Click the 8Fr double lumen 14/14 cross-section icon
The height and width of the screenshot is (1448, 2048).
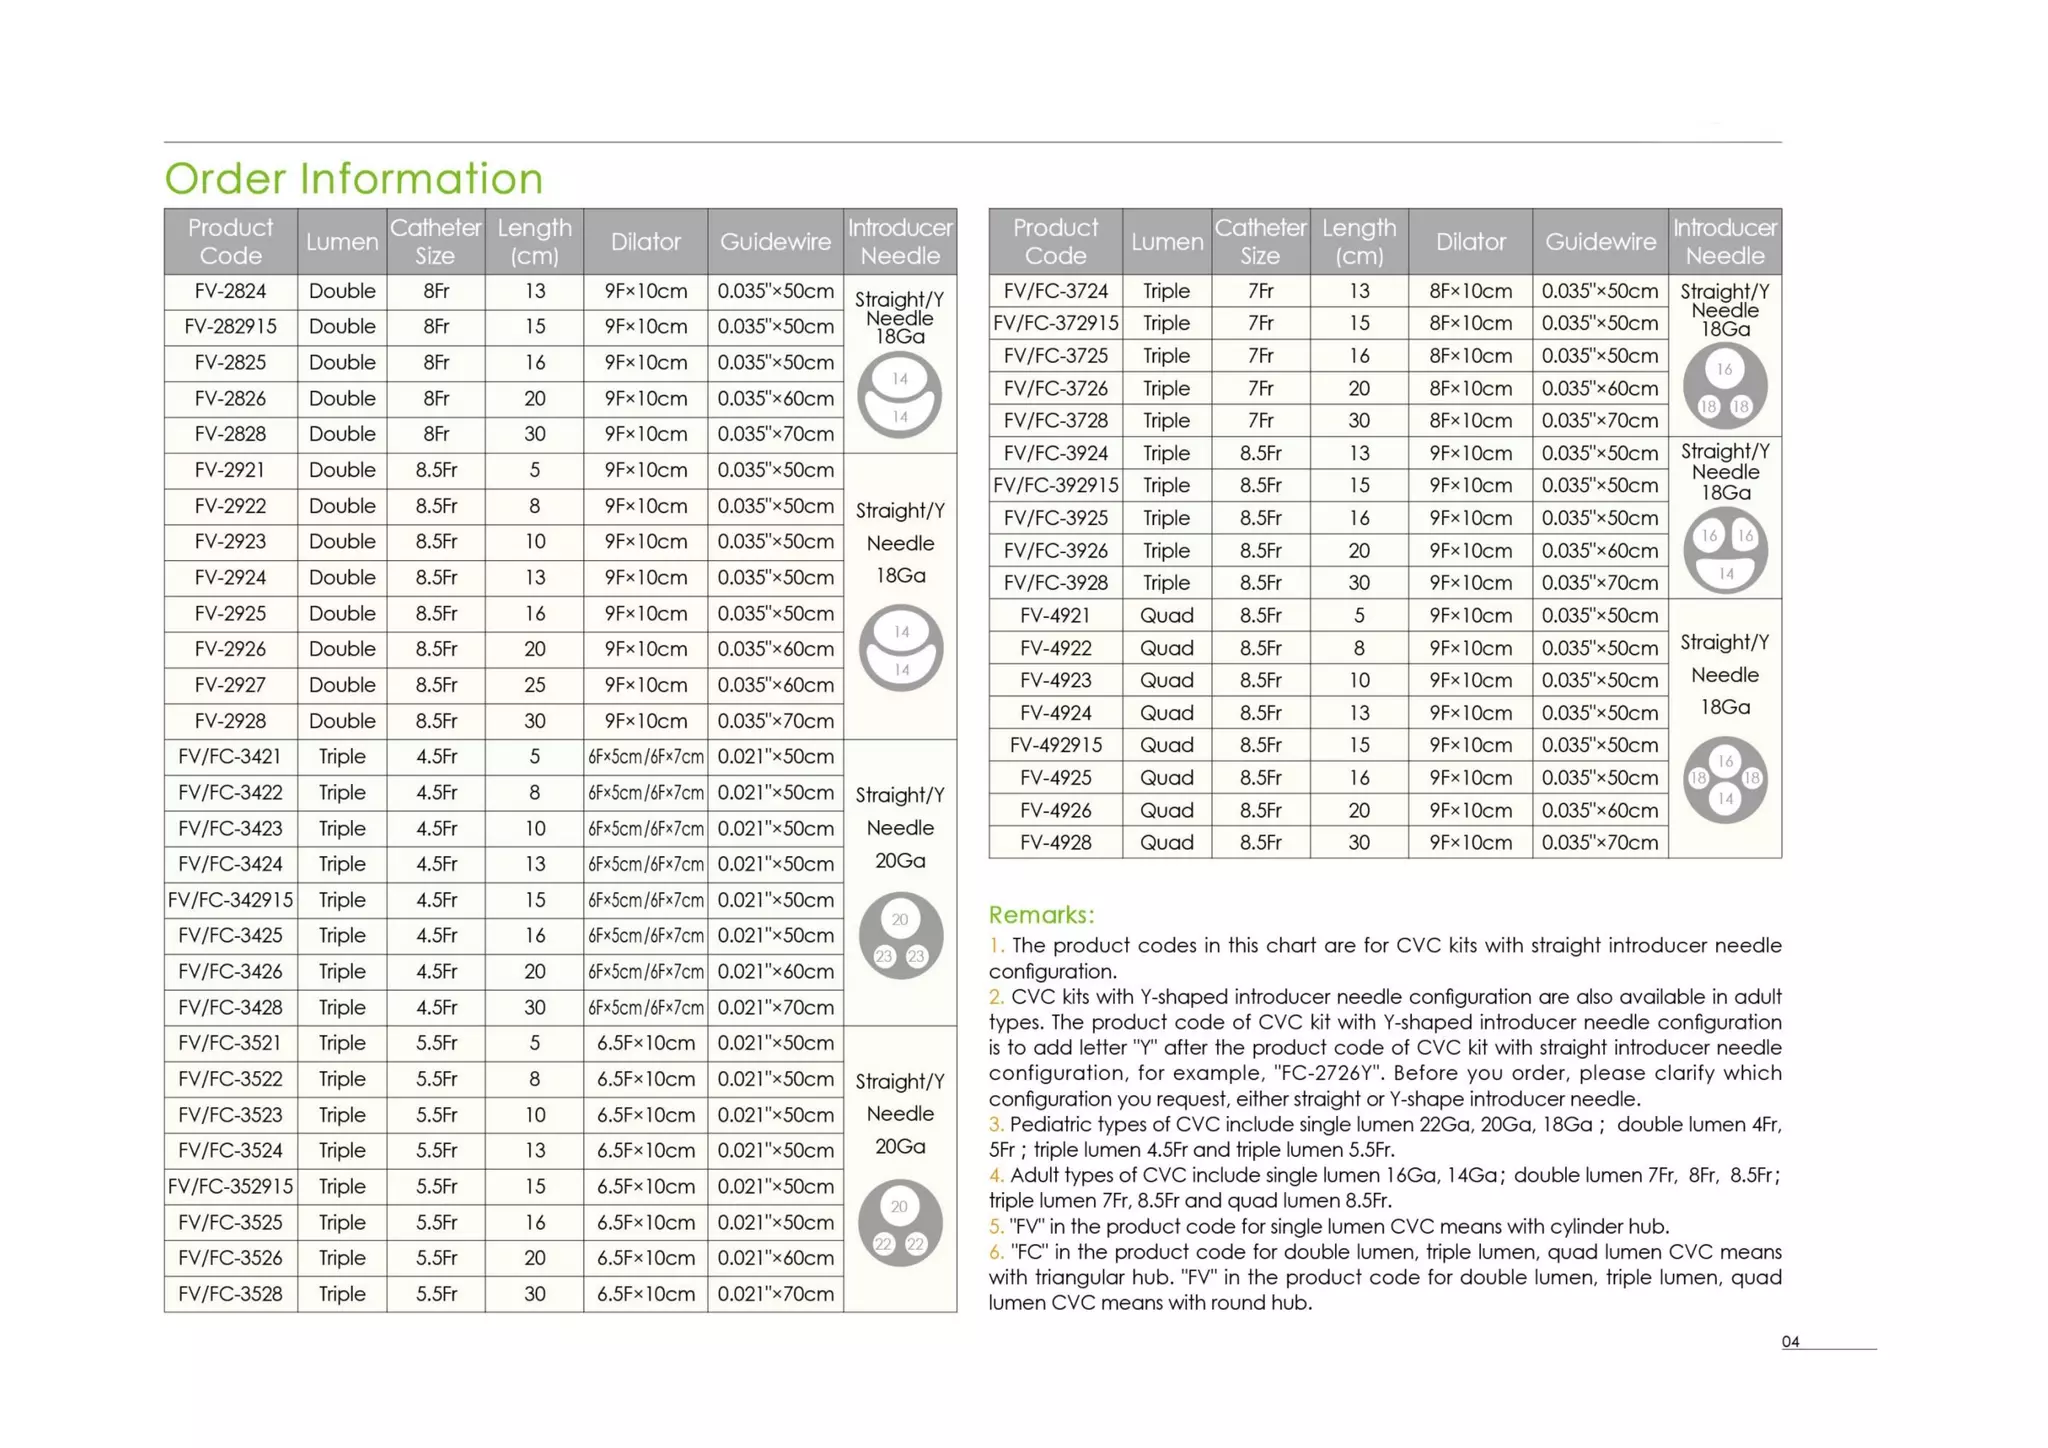[899, 397]
